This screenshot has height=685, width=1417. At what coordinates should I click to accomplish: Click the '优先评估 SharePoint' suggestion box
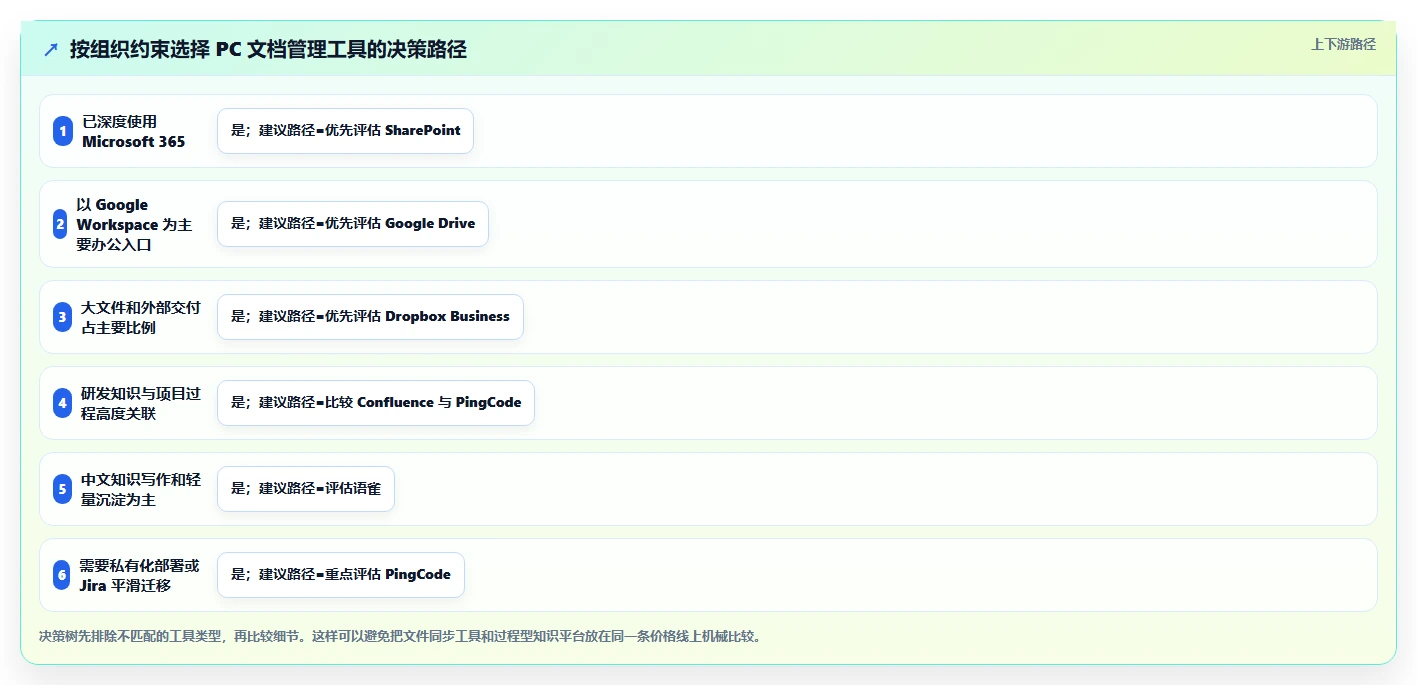[x=345, y=131]
